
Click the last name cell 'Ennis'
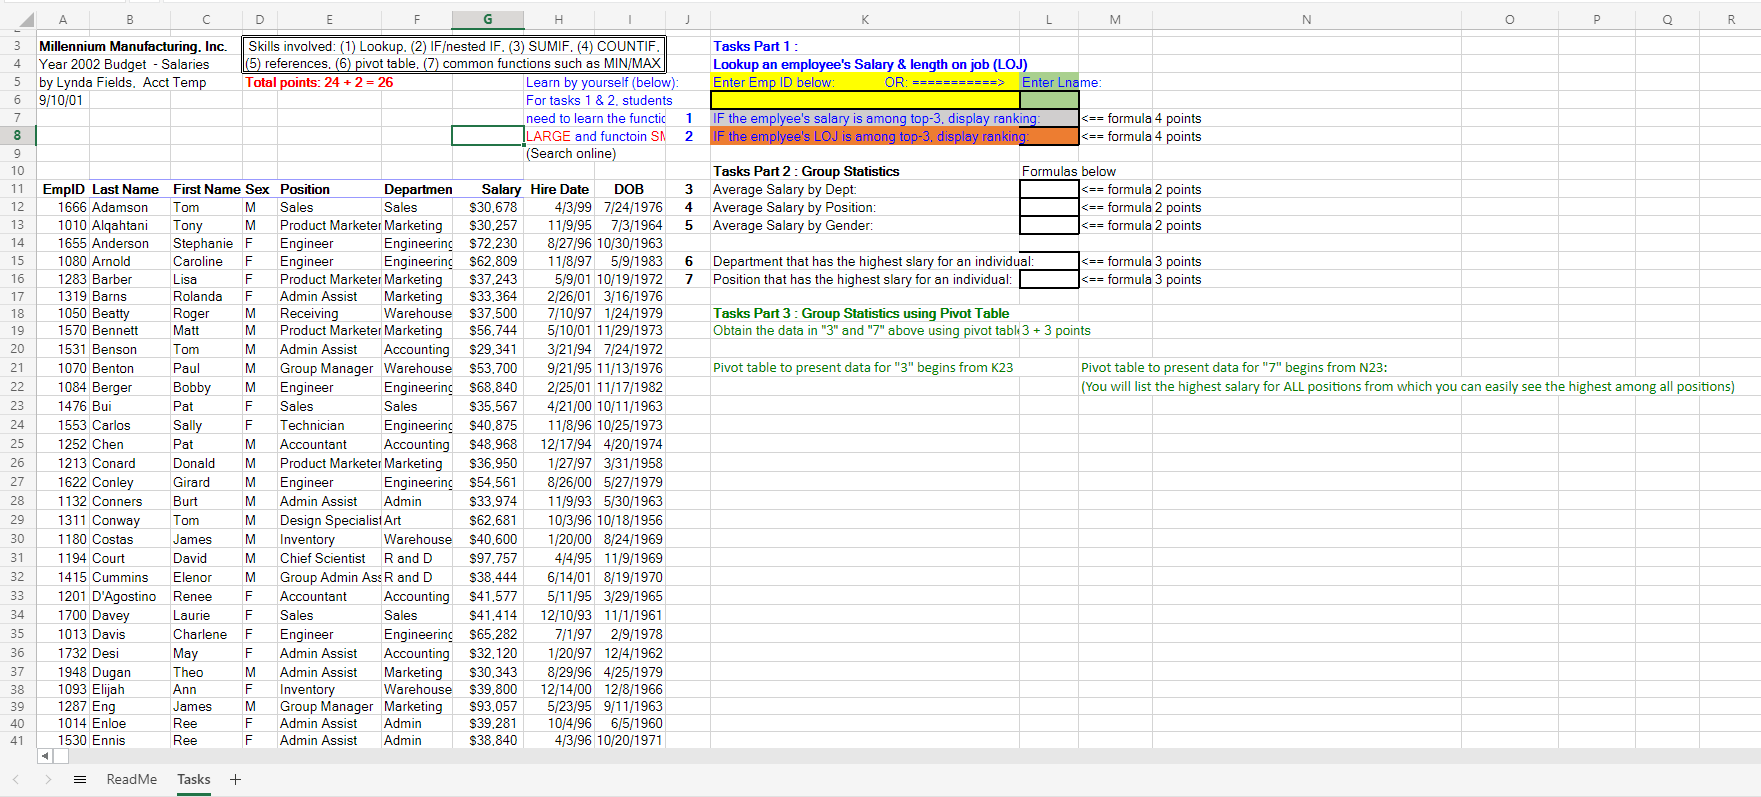[x=129, y=740]
